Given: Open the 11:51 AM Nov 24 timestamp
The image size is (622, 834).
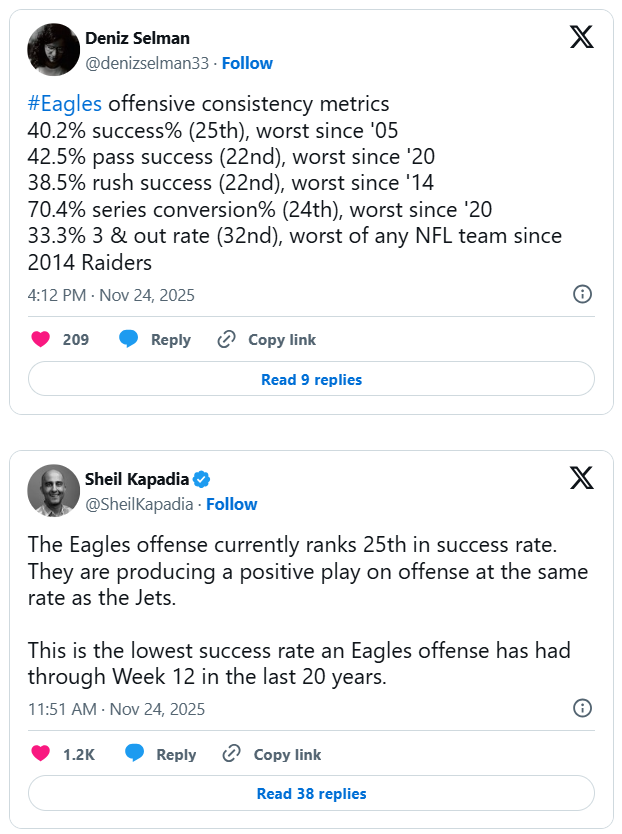Looking at the screenshot, I should click(x=116, y=709).
